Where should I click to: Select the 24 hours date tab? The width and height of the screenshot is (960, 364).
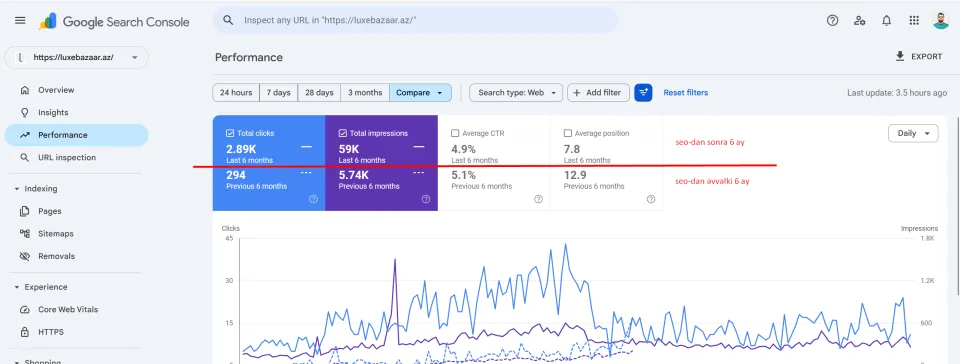tap(236, 92)
